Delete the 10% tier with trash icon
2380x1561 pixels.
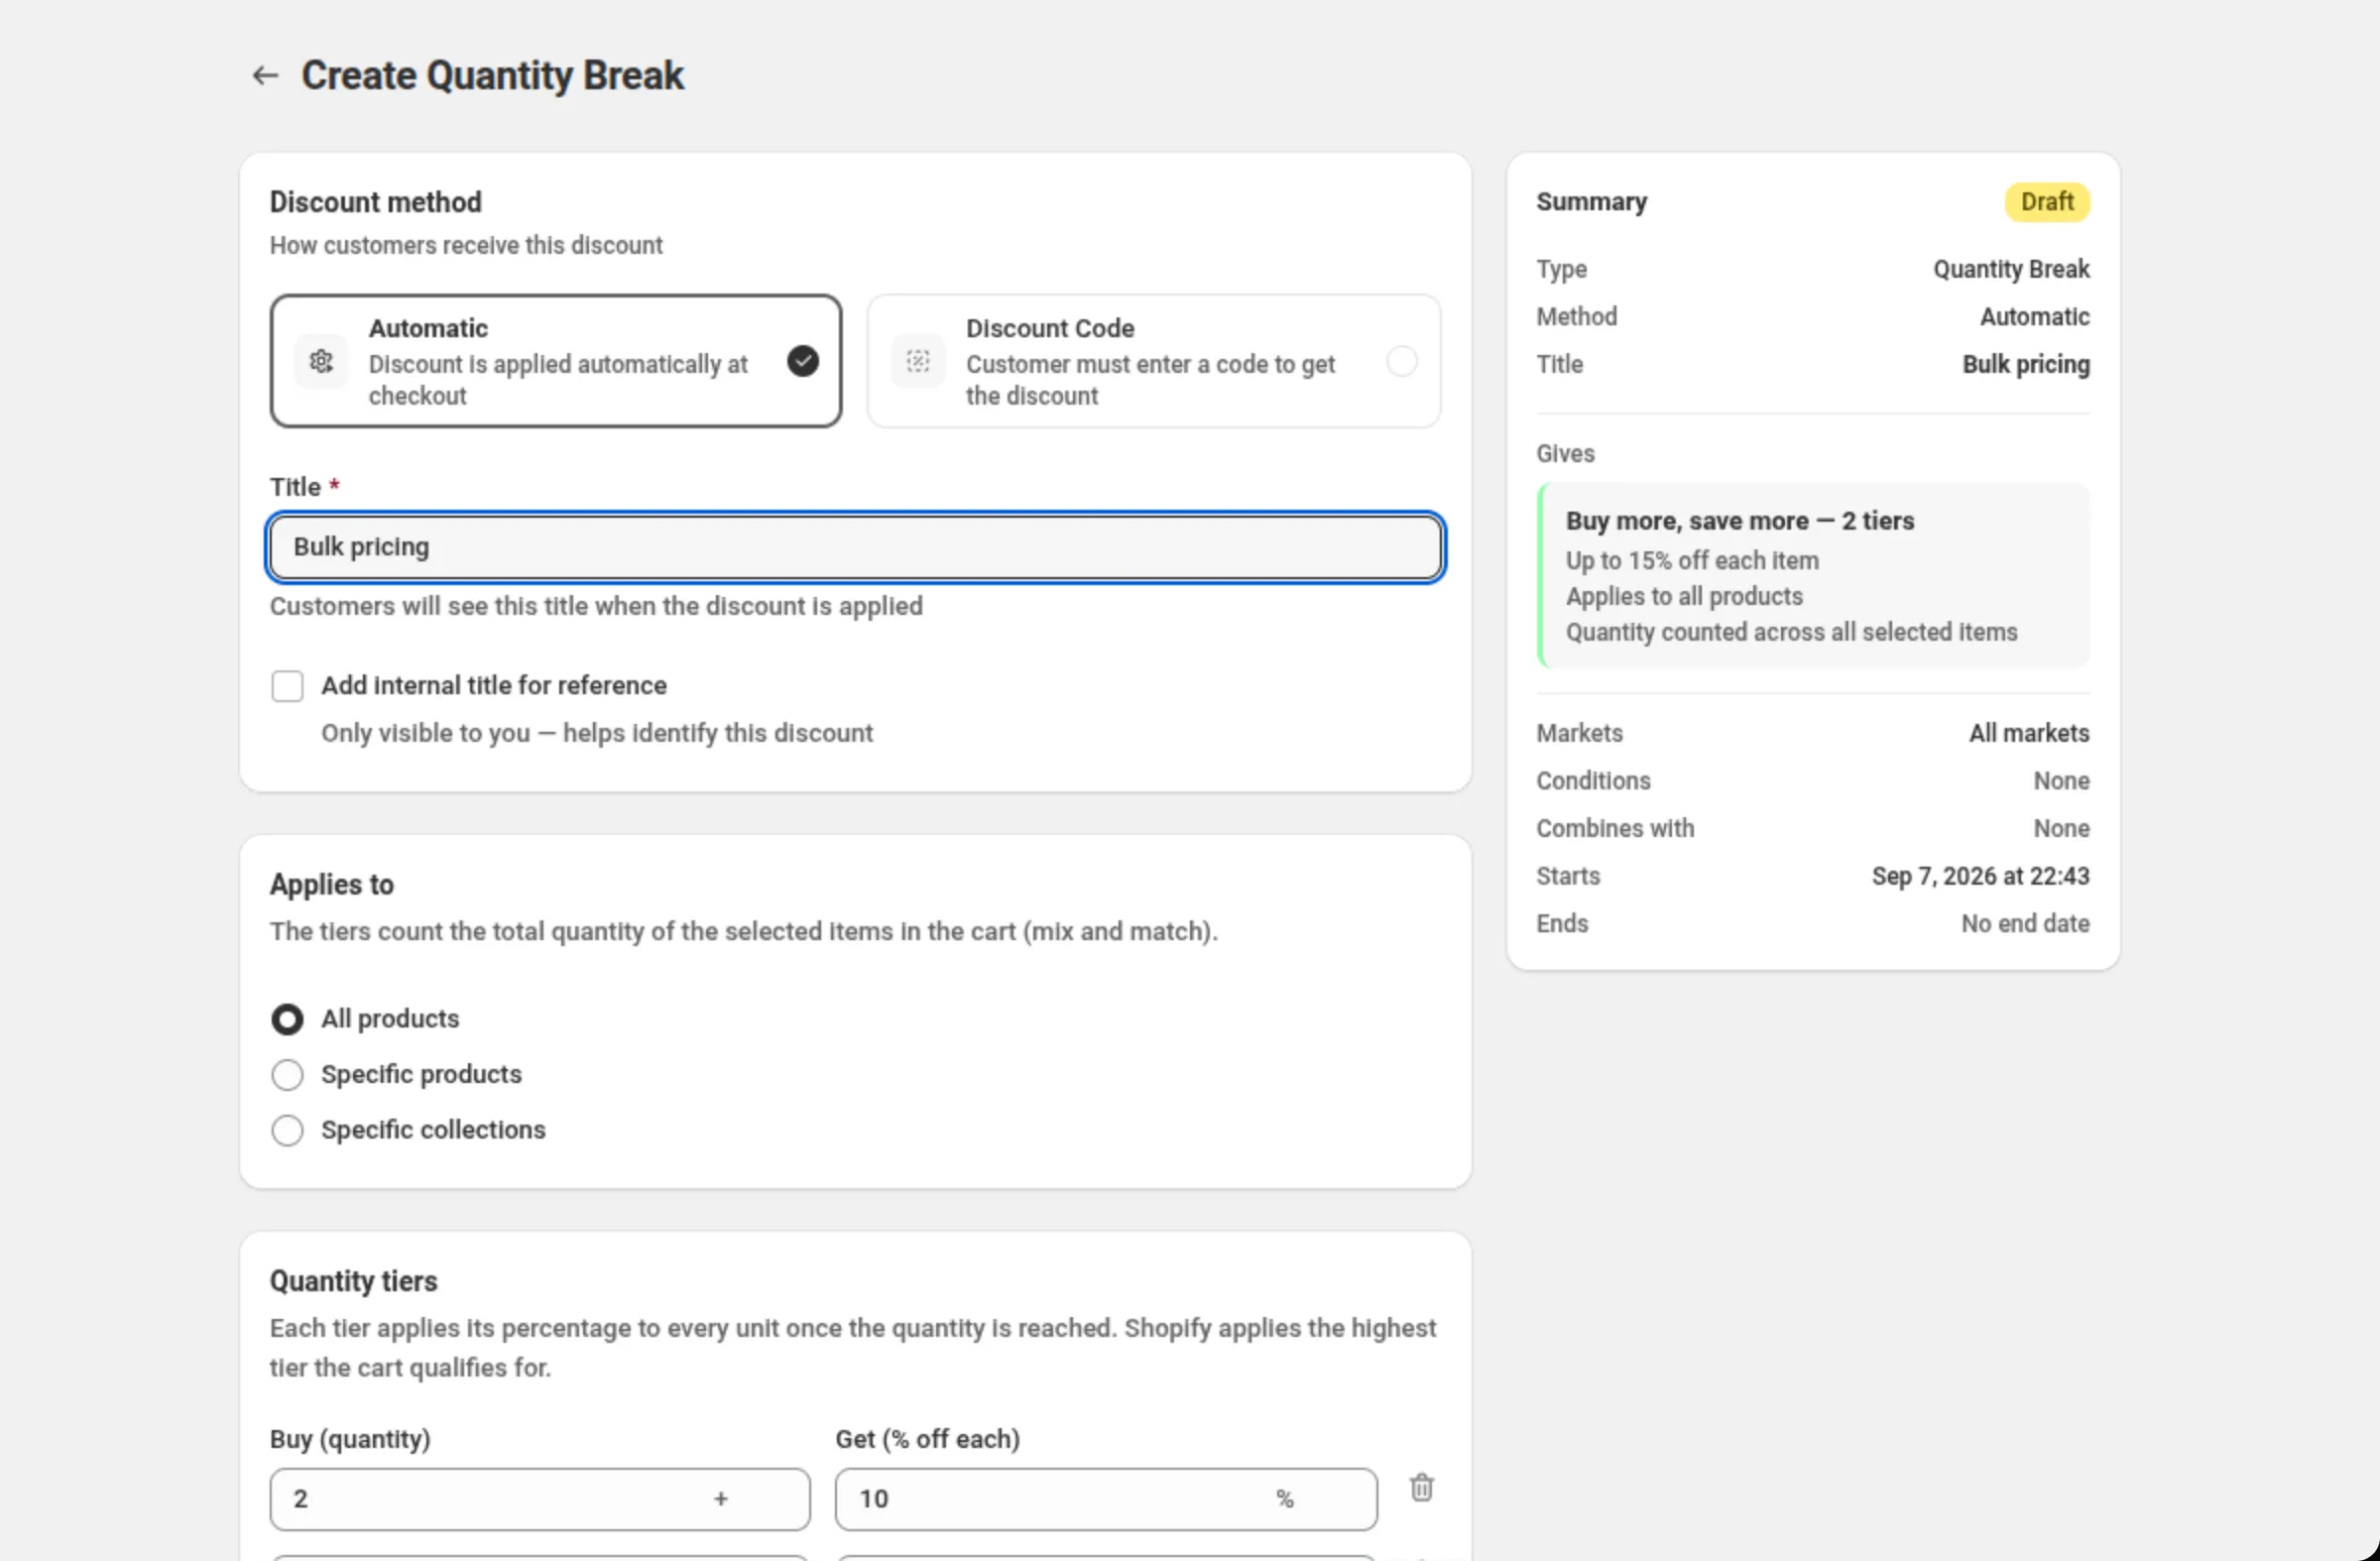pos(1421,1487)
